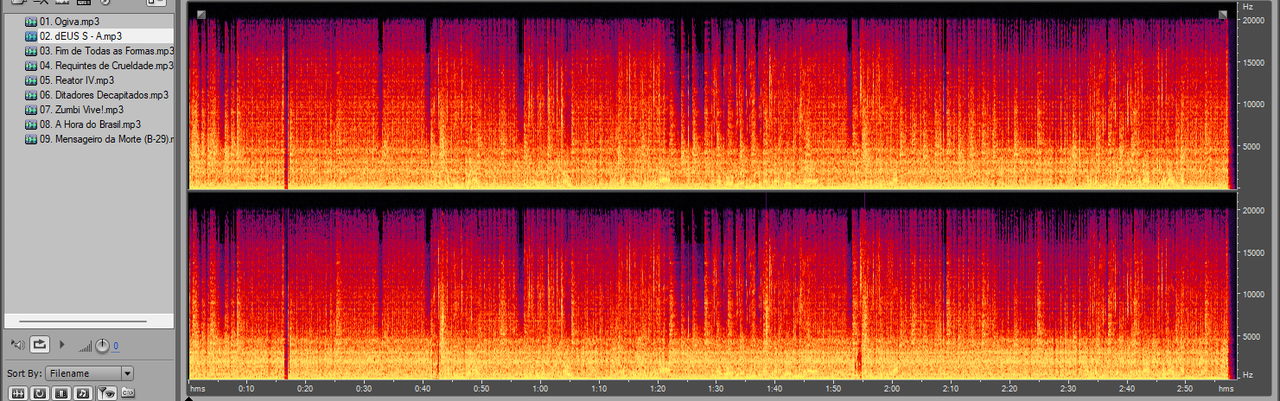Click the file list horizontal scrollbar
Screen dimensions: 1280x401
[83, 321]
